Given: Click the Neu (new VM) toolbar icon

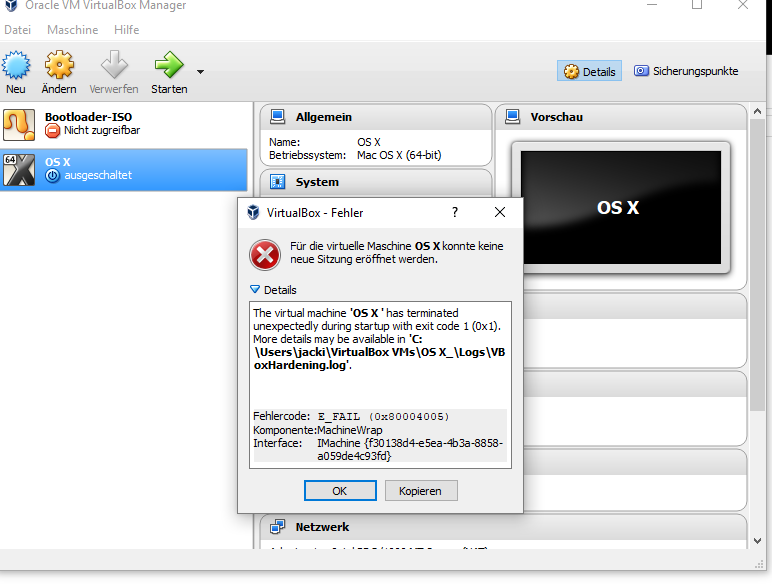Looking at the screenshot, I should tap(16, 65).
